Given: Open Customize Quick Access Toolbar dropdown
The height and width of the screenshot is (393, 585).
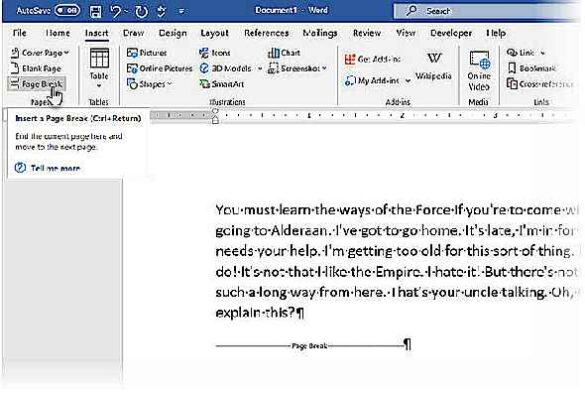Looking at the screenshot, I should click(x=181, y=12).
